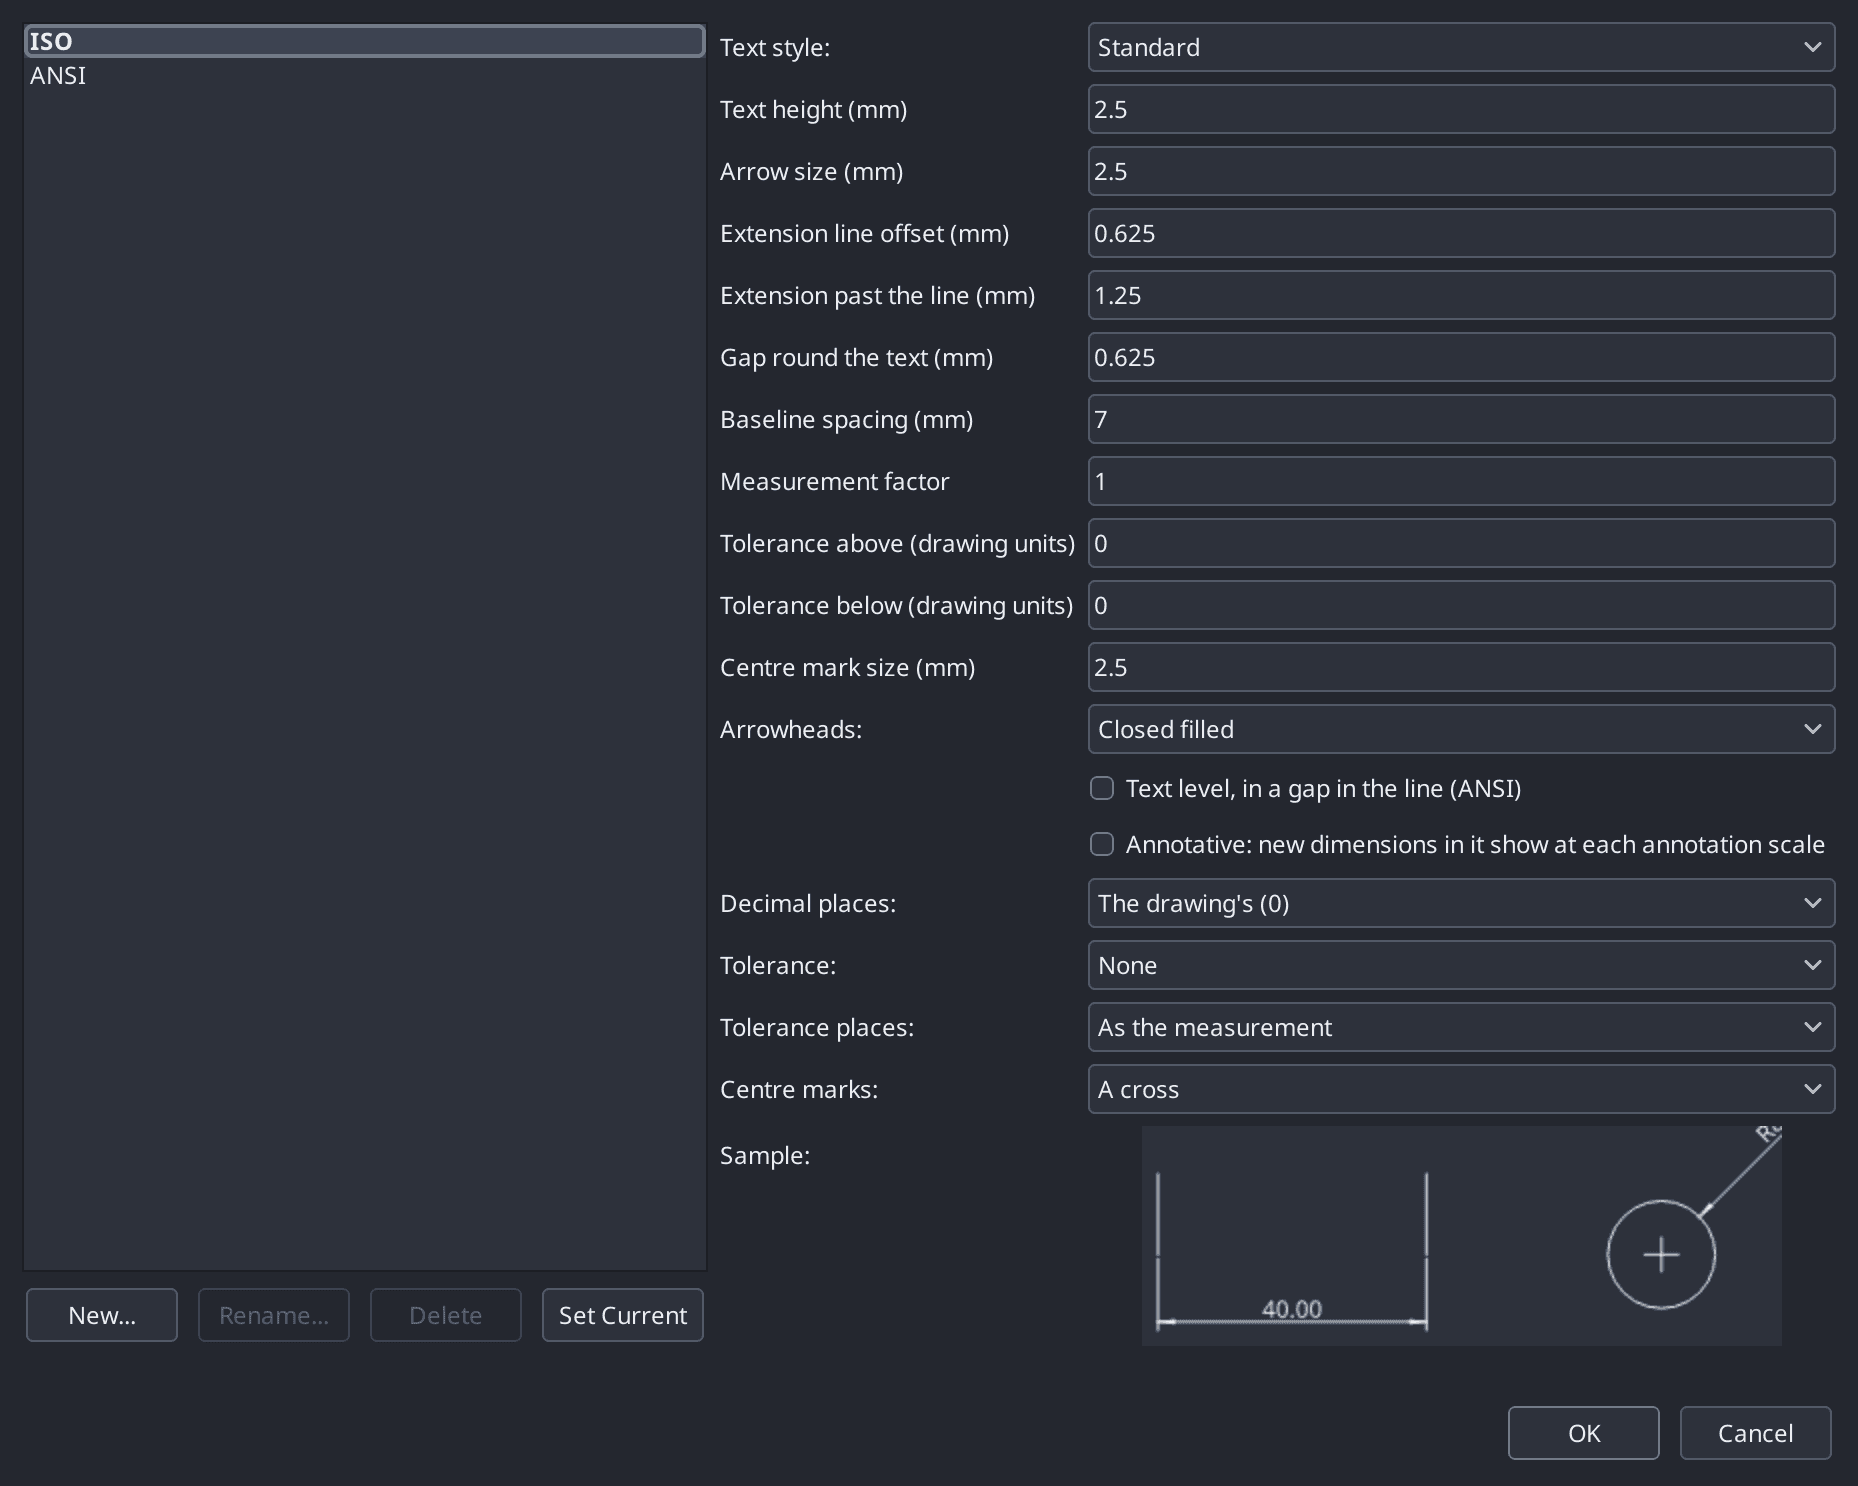Focus the Arrow size field
The width and height of the screenshot is (1858, 1486).
tap(1461, 171)
